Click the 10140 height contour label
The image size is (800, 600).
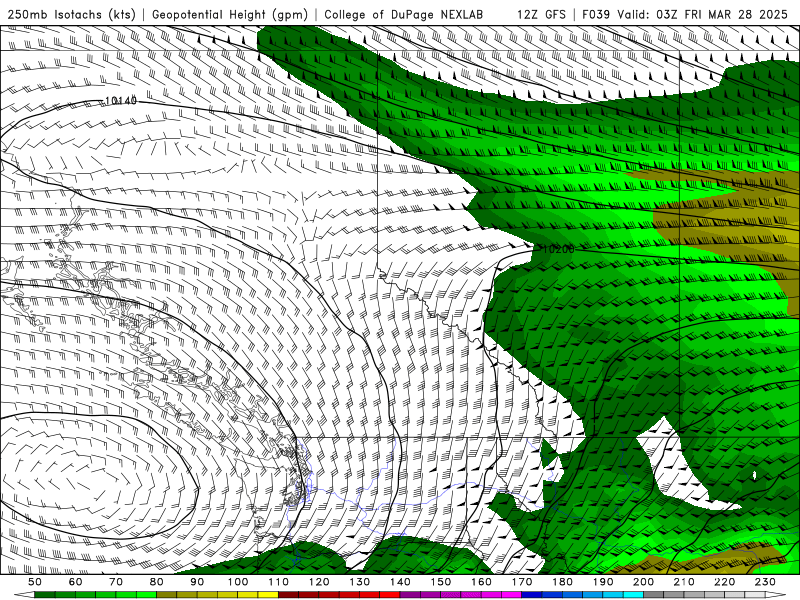click(121, 101)
